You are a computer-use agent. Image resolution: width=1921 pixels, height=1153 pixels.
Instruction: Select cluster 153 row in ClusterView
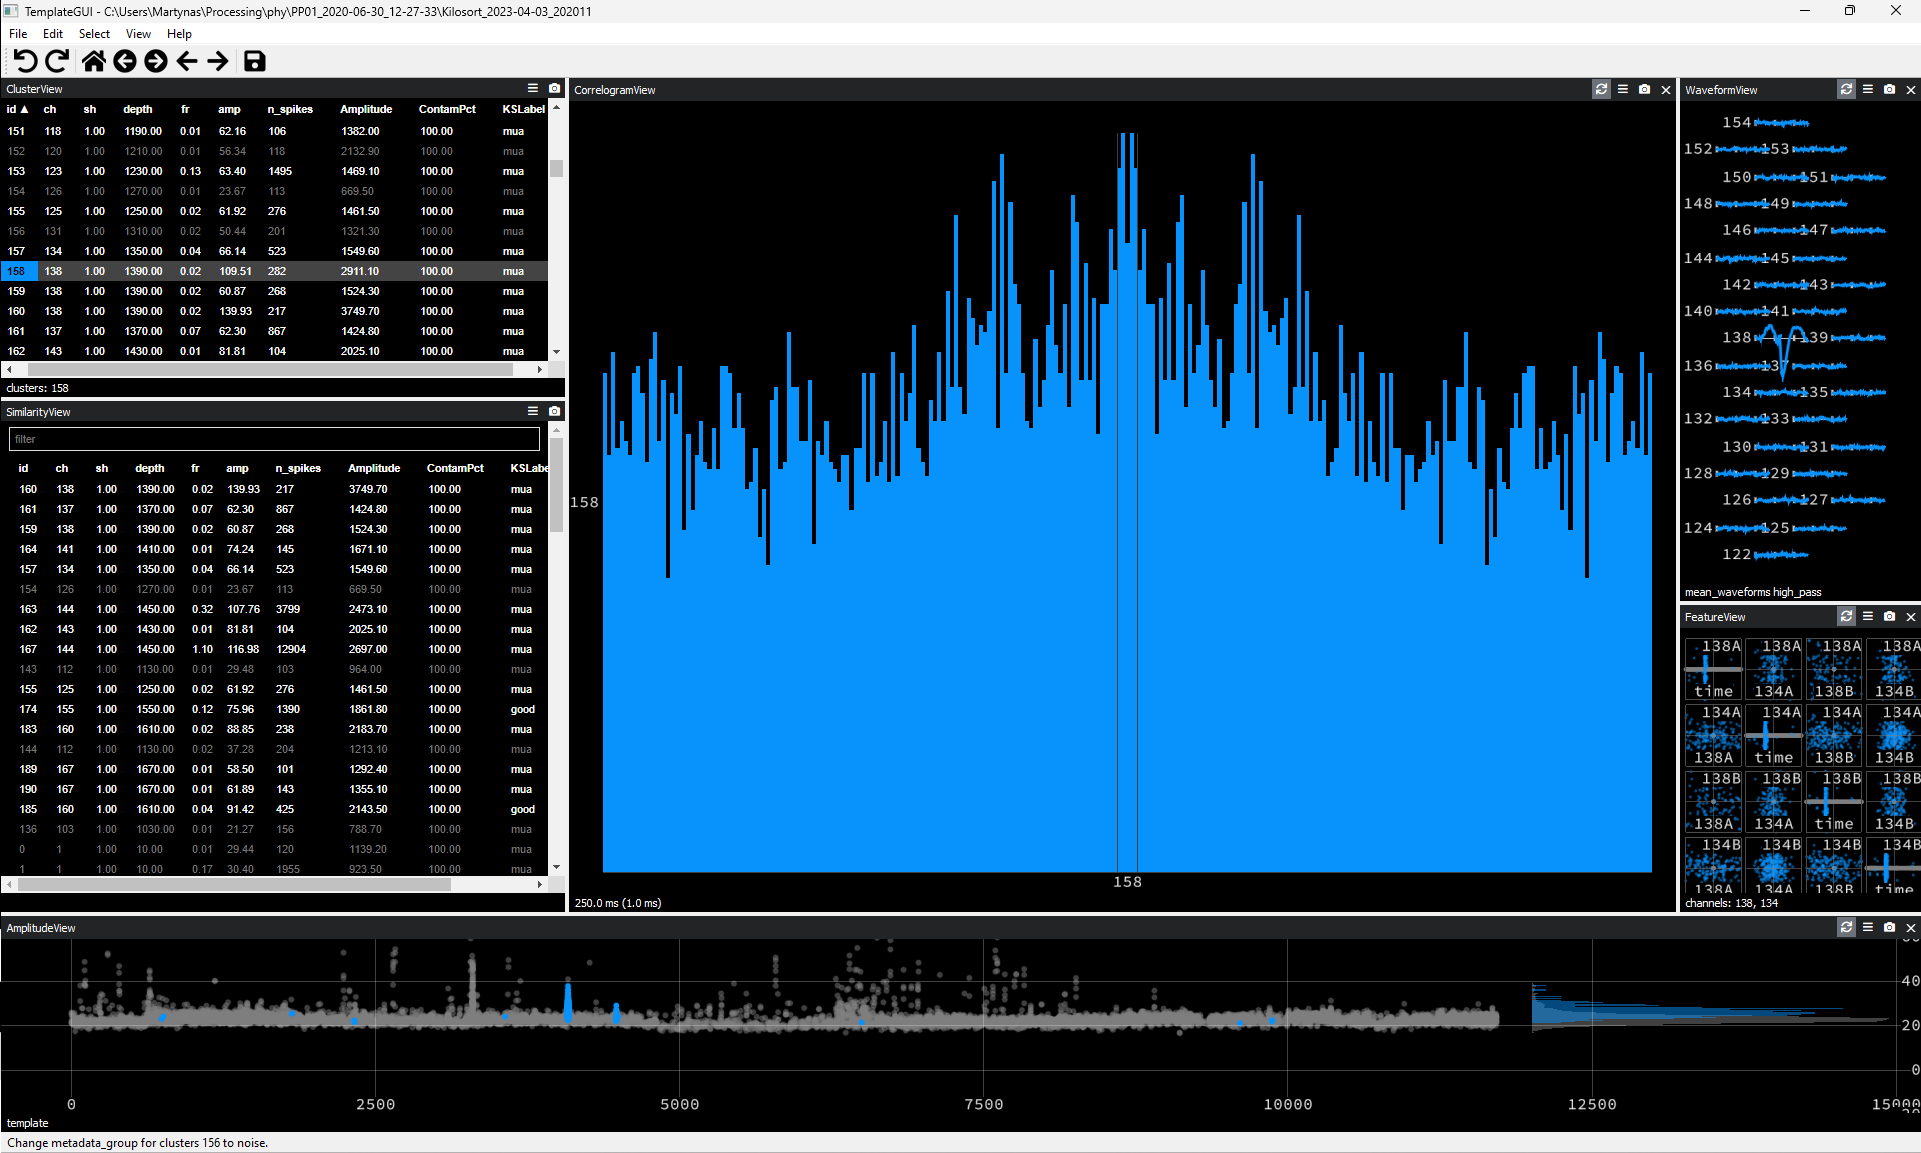(274, 171)
